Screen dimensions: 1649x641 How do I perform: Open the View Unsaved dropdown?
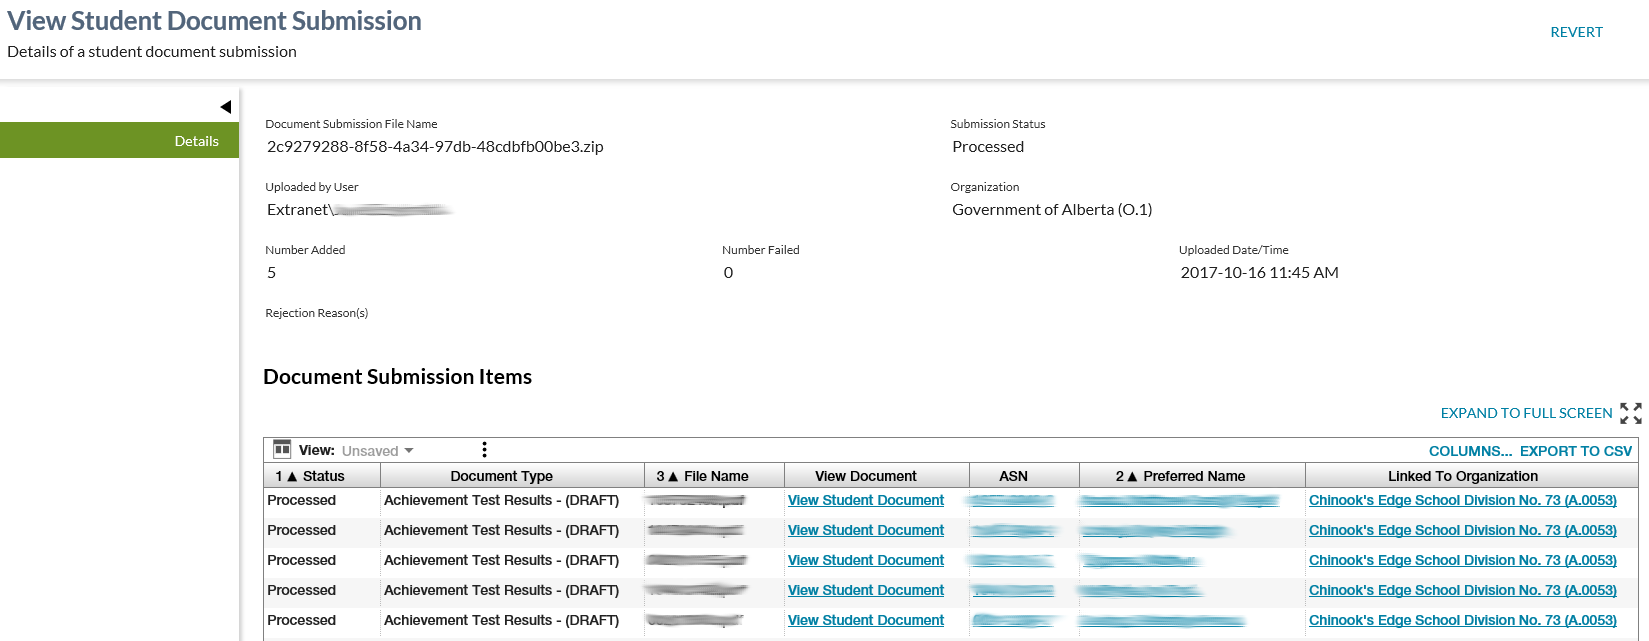point(378,451)
